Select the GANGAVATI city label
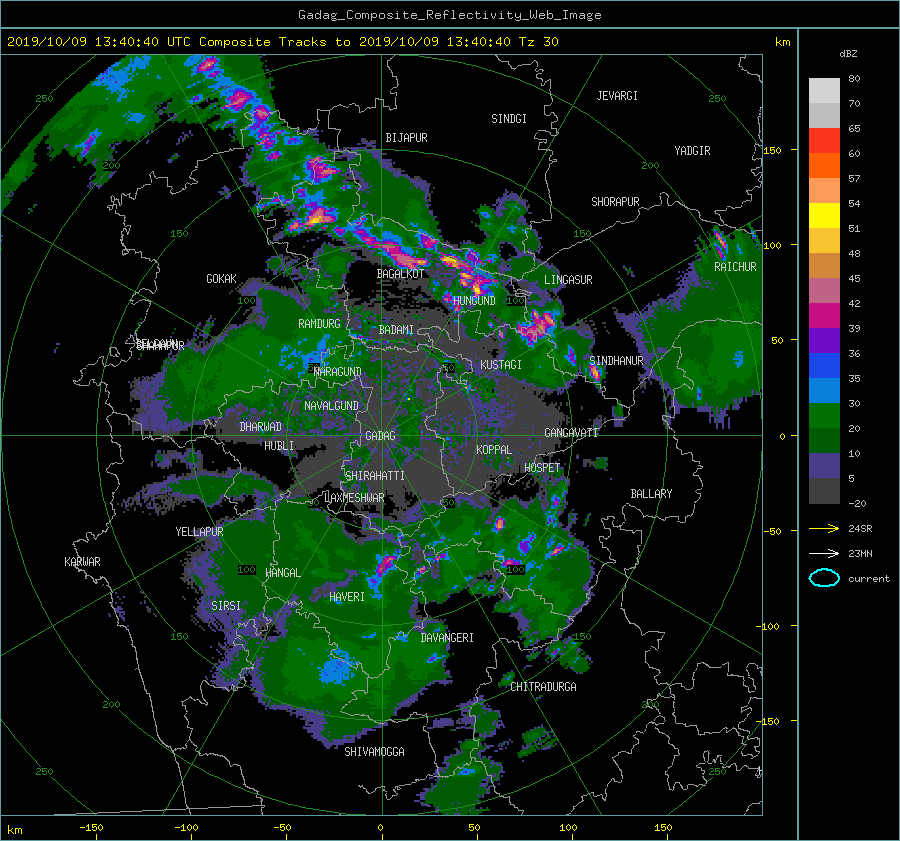This screenshot has height=841, width=900. tap(571, 432)
